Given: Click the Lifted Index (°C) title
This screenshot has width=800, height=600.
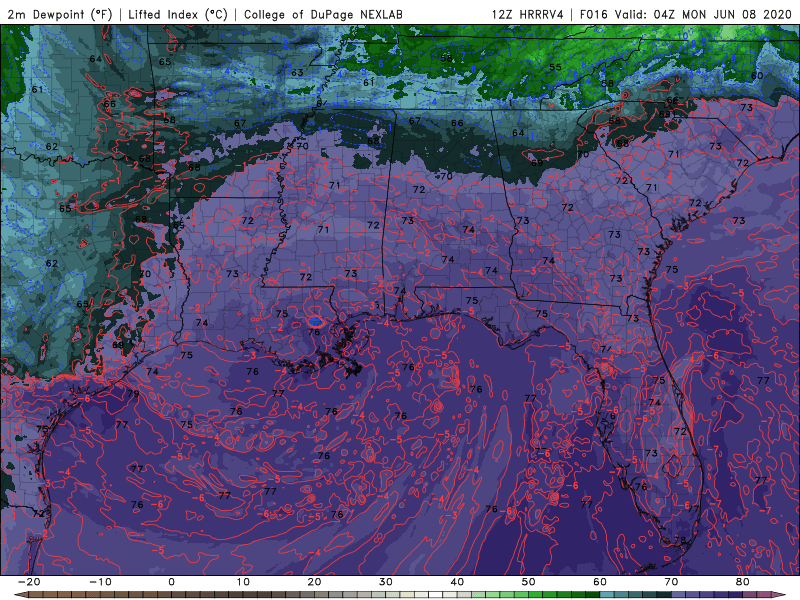Looking at the screenshot, I should (178, 14).
